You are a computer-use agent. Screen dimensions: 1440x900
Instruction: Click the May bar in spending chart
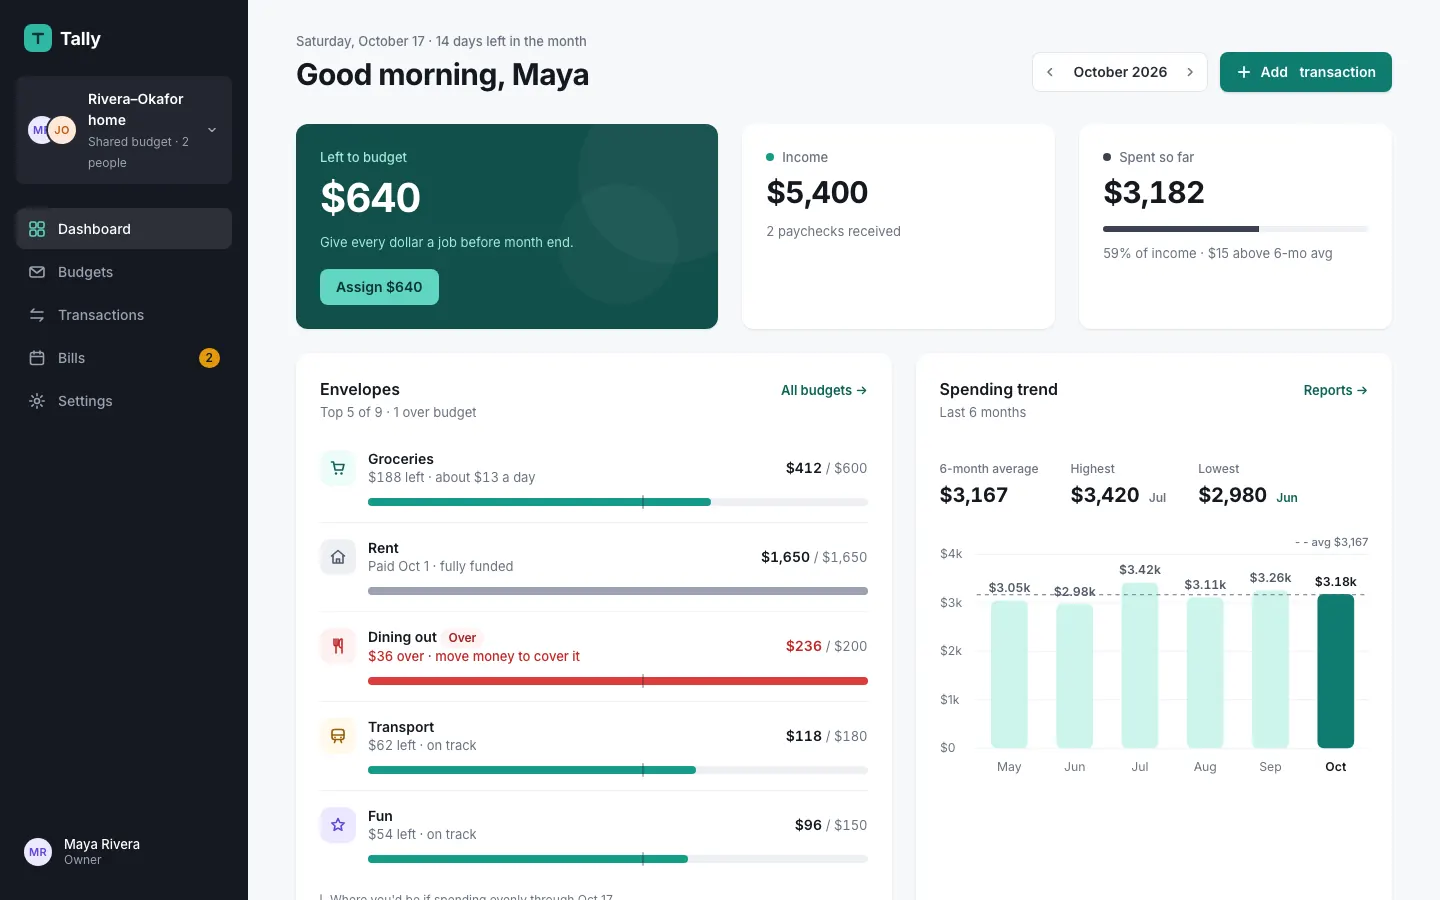click(x=1009, y=674)
